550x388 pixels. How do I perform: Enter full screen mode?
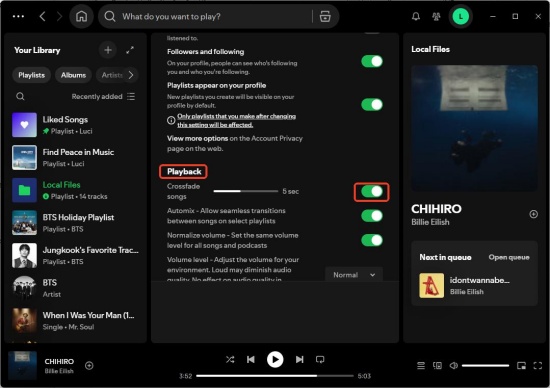(x=538, y=366)
